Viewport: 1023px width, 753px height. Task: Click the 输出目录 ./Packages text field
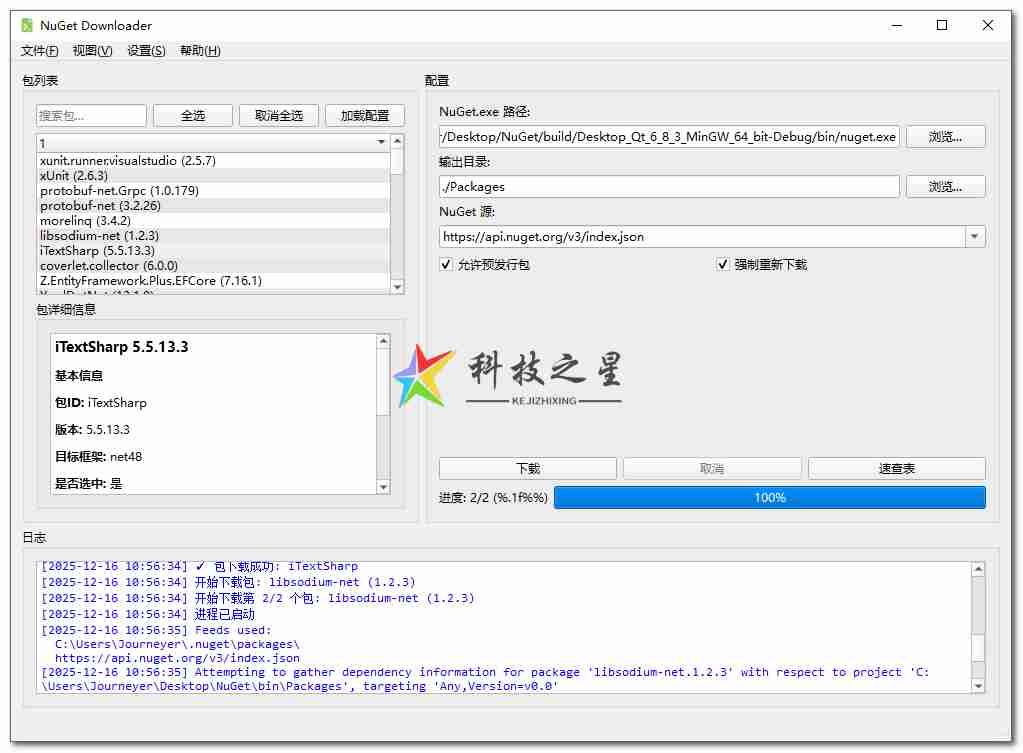(668, 186)
